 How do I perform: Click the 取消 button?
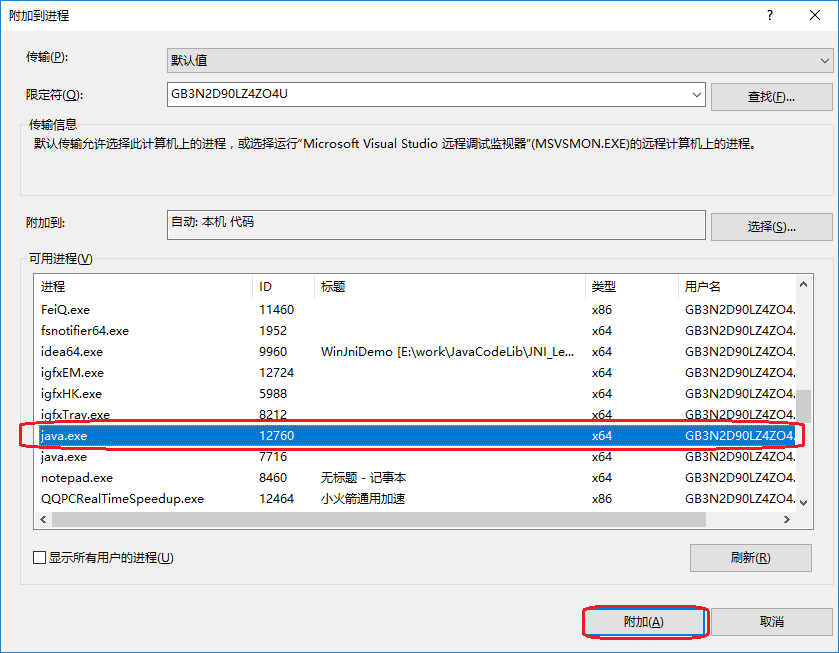click(772, 622)
